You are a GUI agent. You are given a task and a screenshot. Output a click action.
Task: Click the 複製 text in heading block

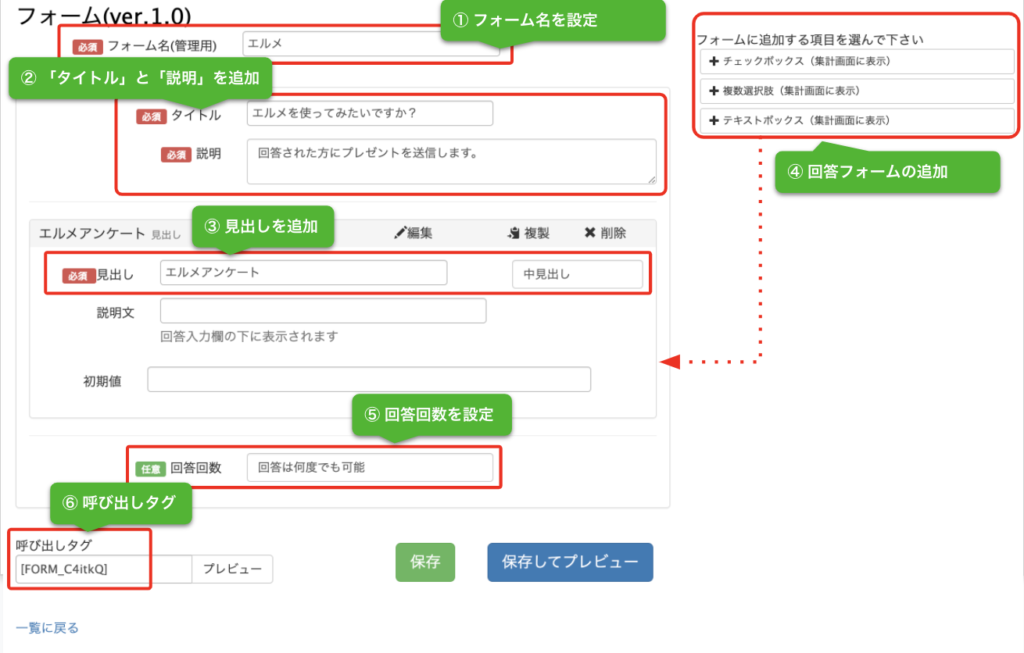(537, 233)
